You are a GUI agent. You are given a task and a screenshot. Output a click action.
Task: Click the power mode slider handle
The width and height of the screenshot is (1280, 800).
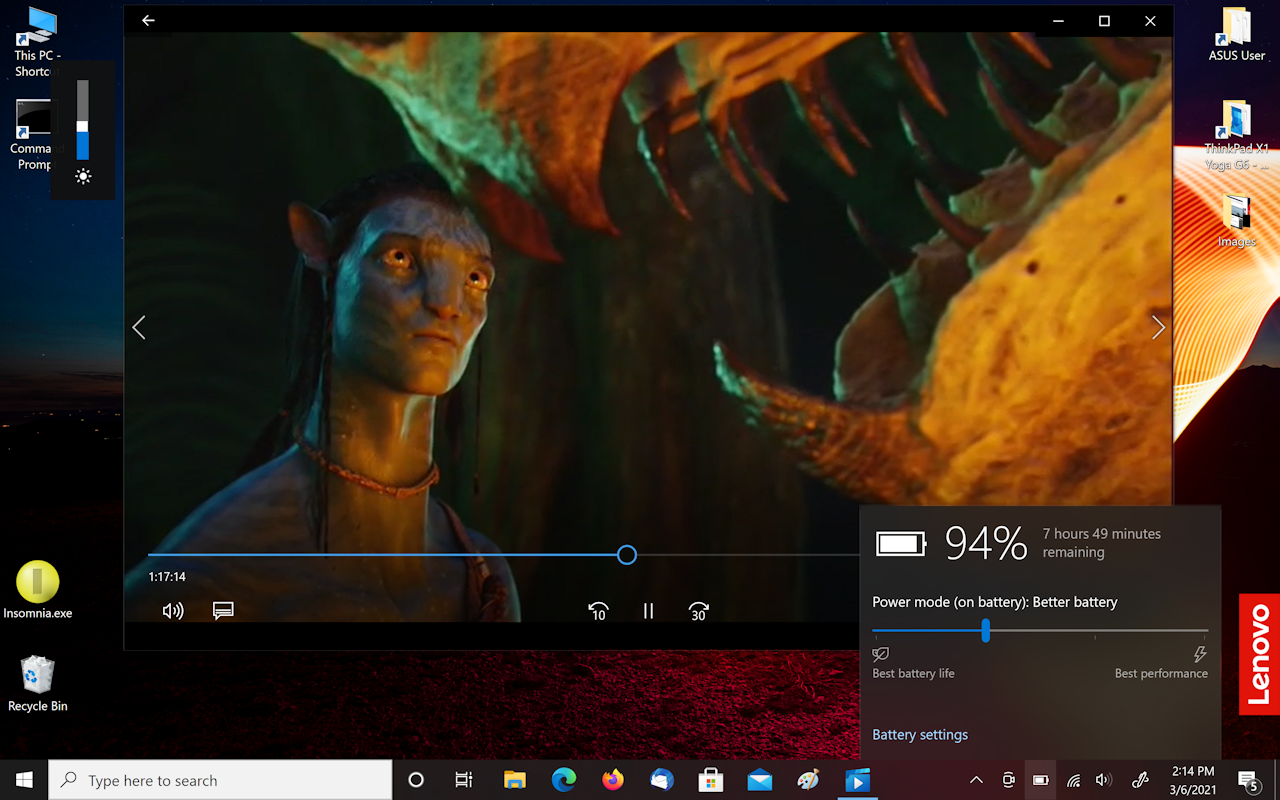click(985, 630)
